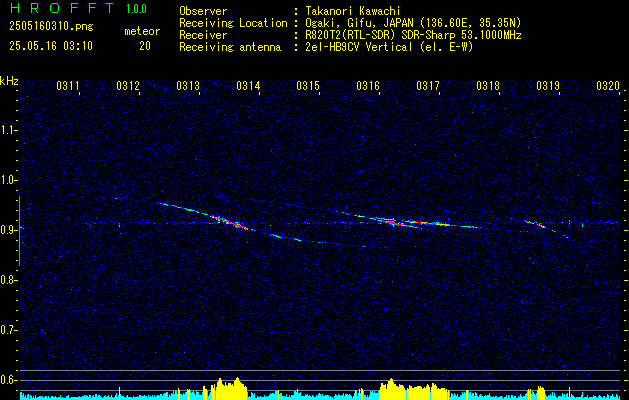629x400 pixels.
Task: Click the 0311 time axis label
Action: click(x=68, y=85)
